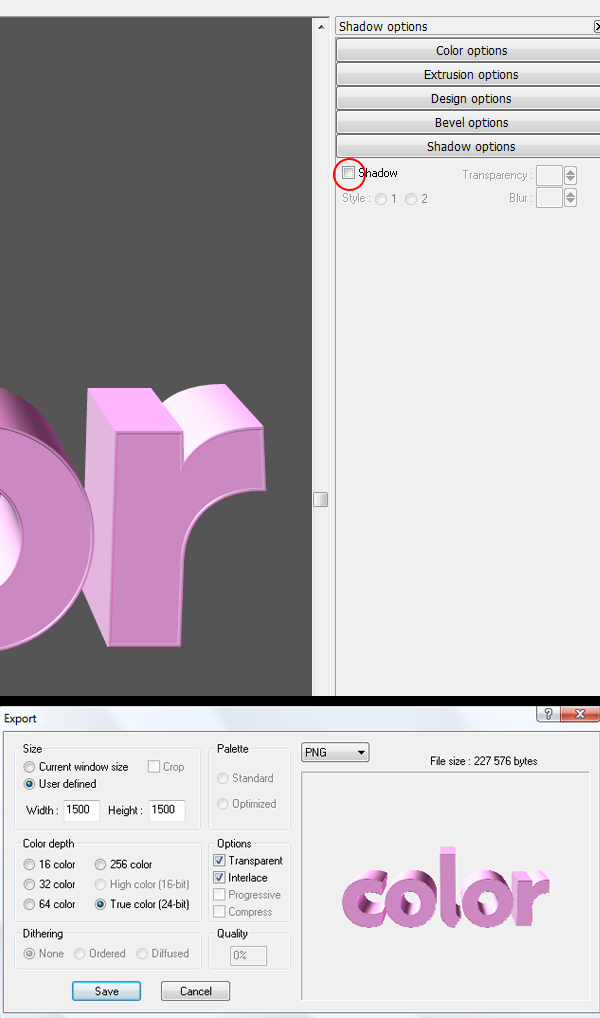This screenshot has height=1018, width=600.
Task: Select Current window size radio button
Action: tap(30, 767)
